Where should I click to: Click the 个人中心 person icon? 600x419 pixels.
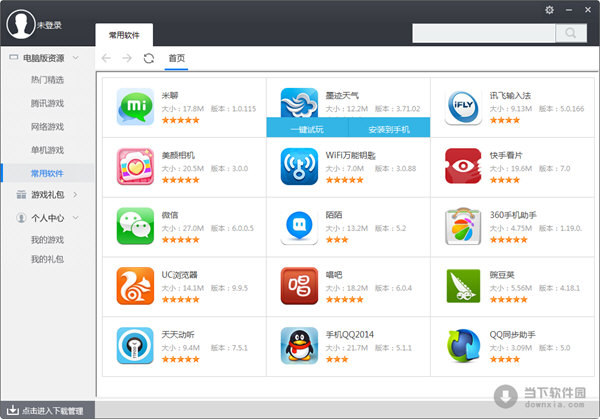pos(21,218)
